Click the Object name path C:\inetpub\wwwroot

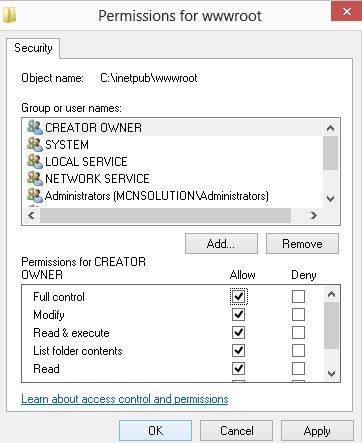click(149, 78)
